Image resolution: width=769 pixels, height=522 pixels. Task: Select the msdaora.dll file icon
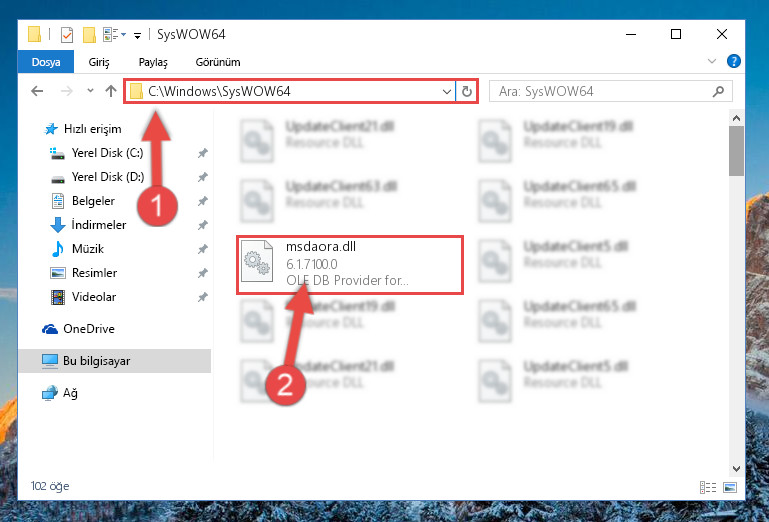pos(257,261)
